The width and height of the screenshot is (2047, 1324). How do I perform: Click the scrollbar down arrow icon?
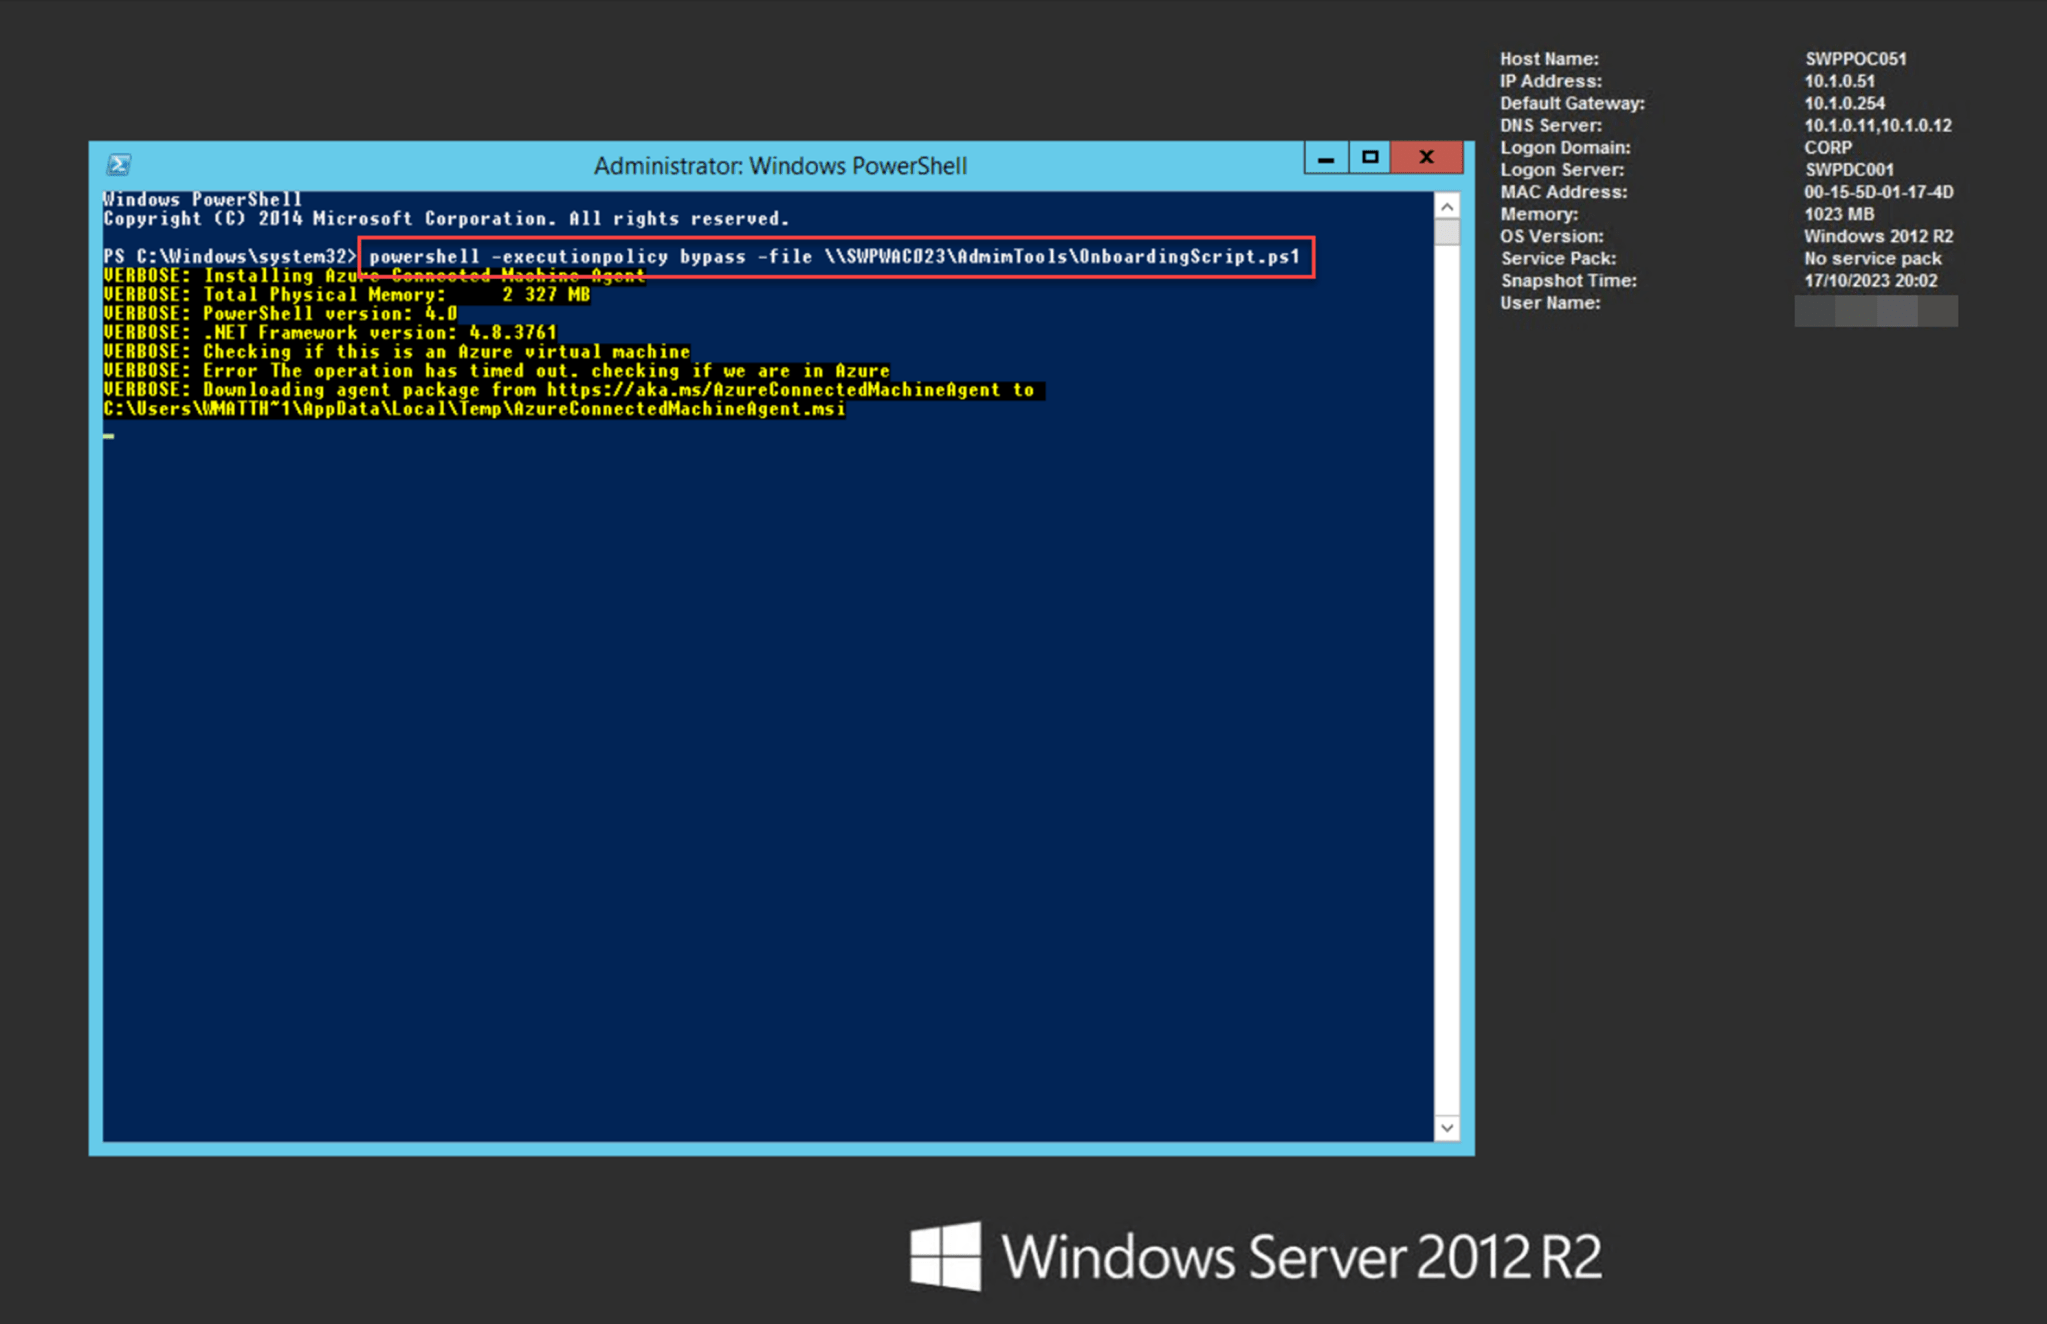click(x=1447, y=1127)
